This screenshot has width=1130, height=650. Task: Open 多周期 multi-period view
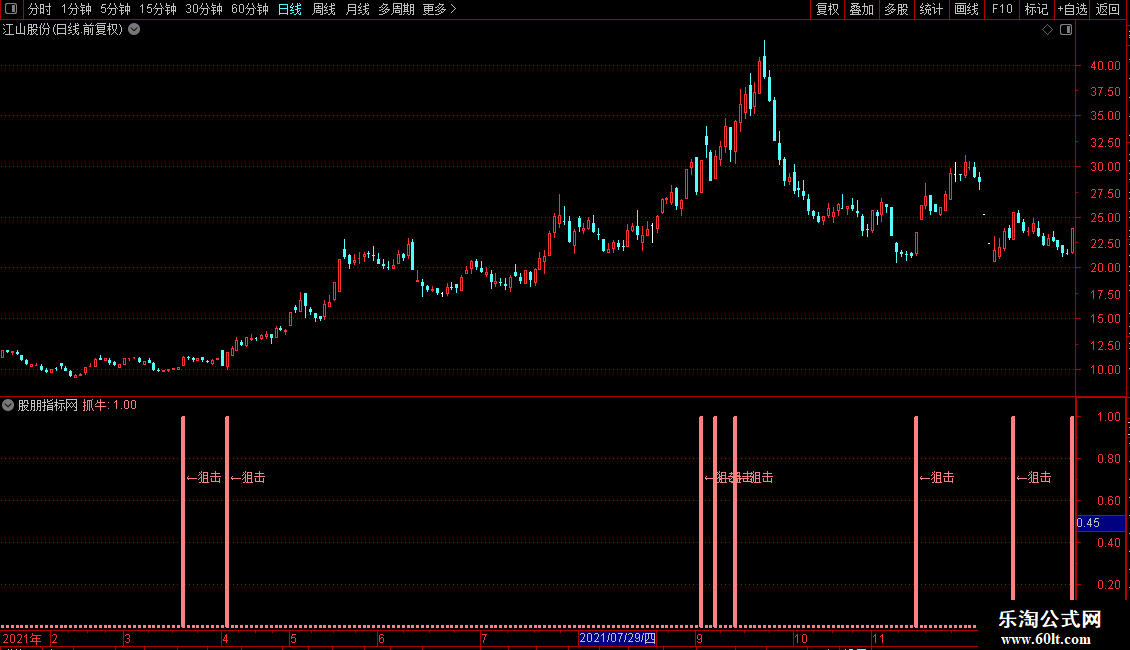pyautogui.click(x=396, y=9)
